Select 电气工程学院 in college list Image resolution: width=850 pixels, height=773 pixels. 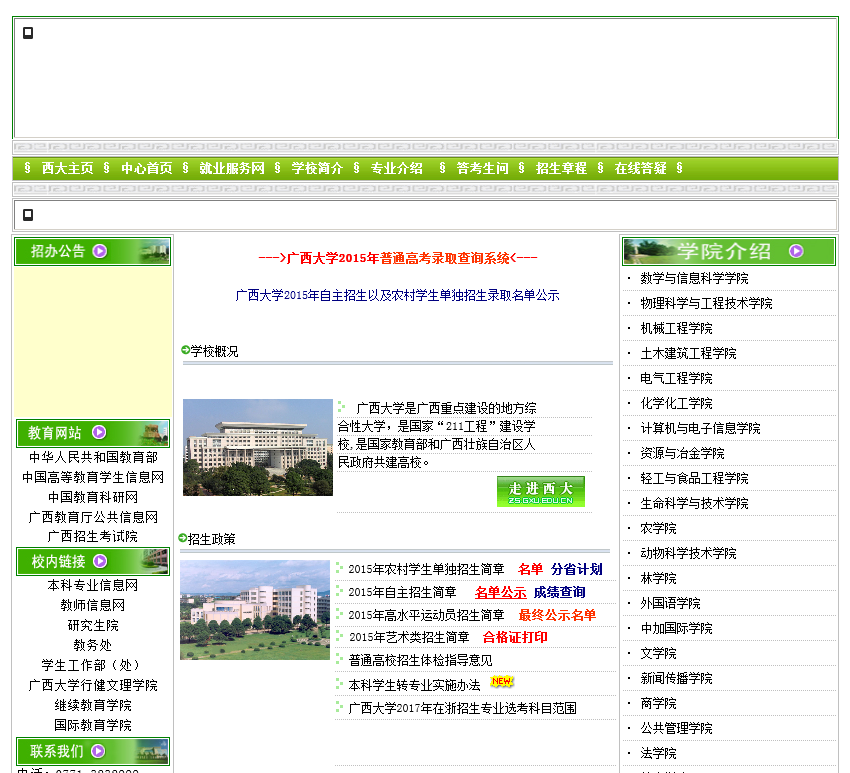677,378
